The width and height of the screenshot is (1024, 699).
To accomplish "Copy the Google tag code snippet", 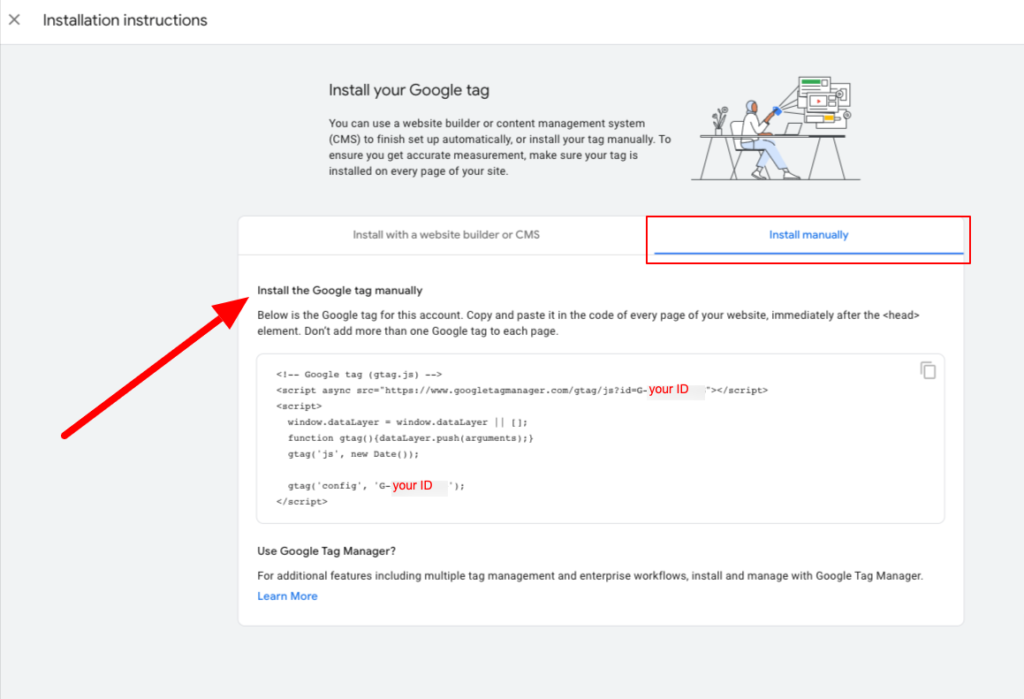I will tap(928, 370).
